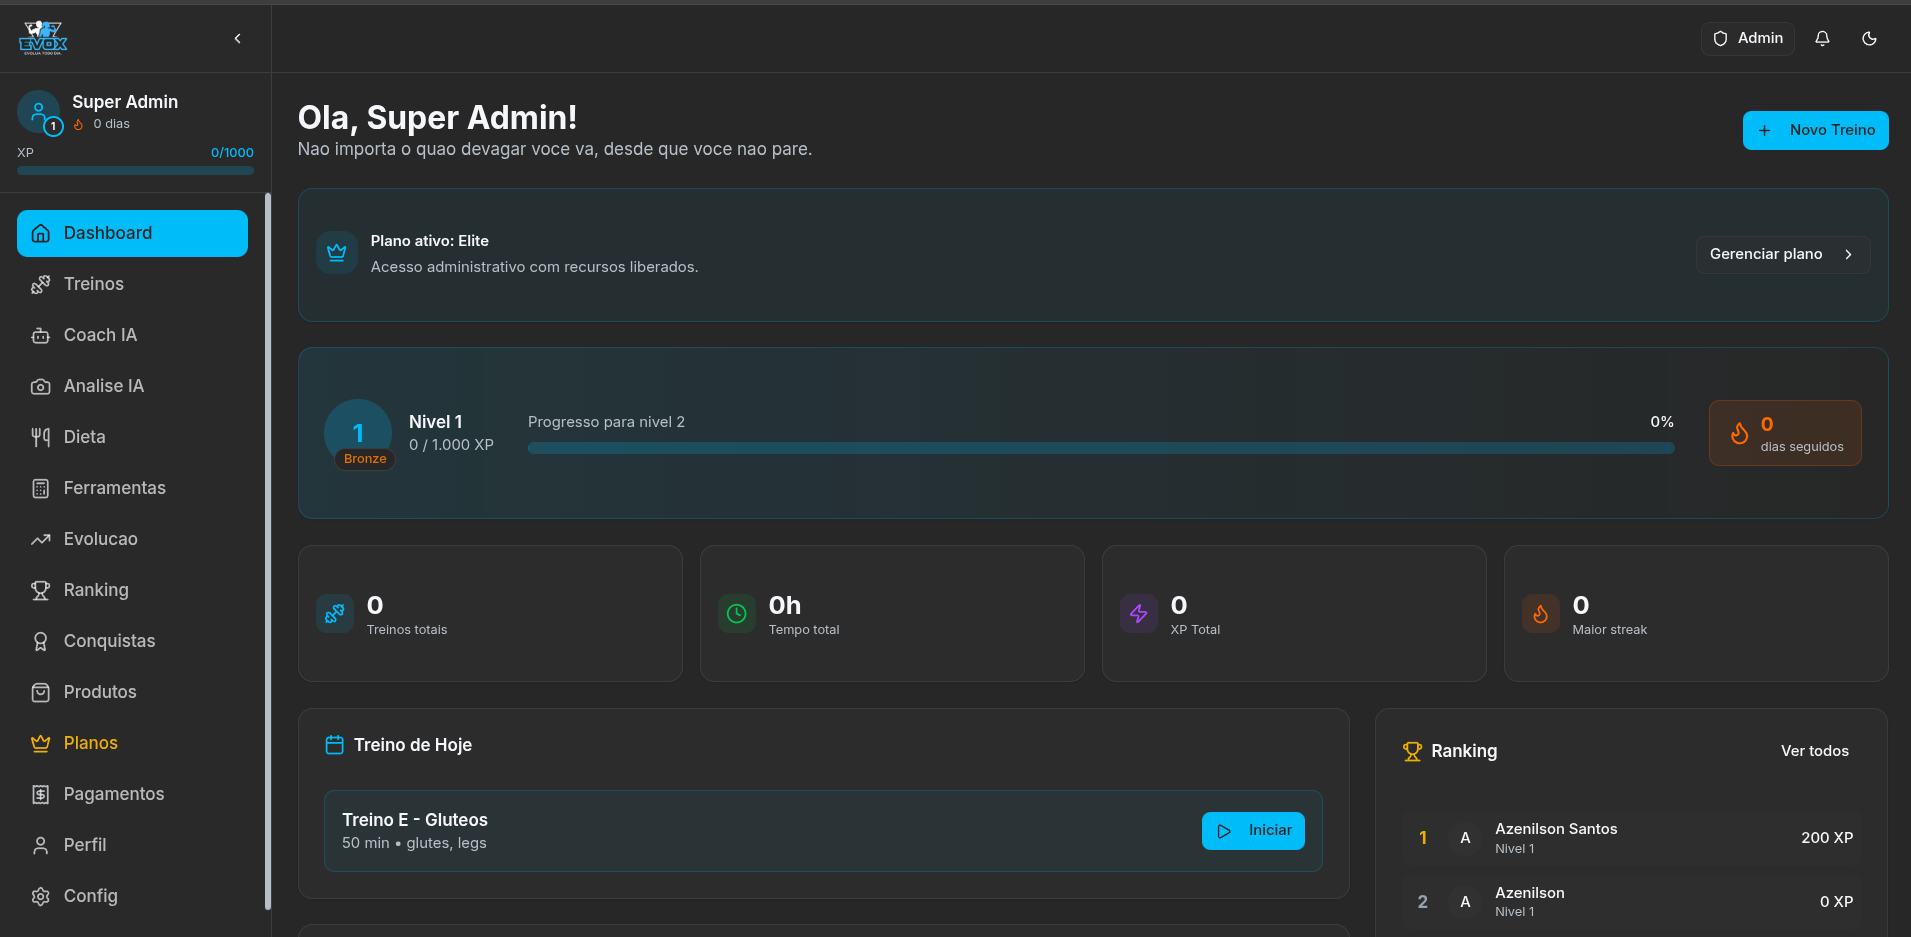Viewport: 1911px width, 937px height.
Task: Toggle dark mode moon icon
Action: (x=1869, y=38)
